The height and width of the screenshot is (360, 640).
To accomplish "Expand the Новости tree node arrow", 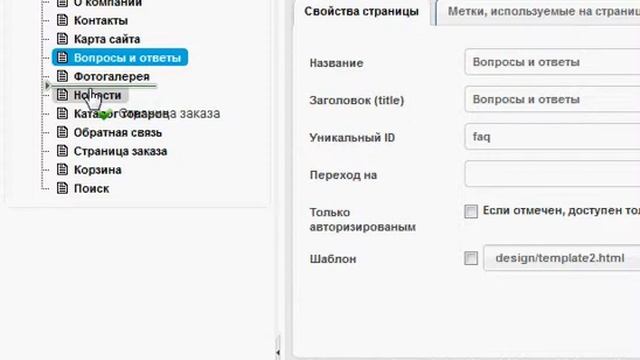I will [47, 85].
